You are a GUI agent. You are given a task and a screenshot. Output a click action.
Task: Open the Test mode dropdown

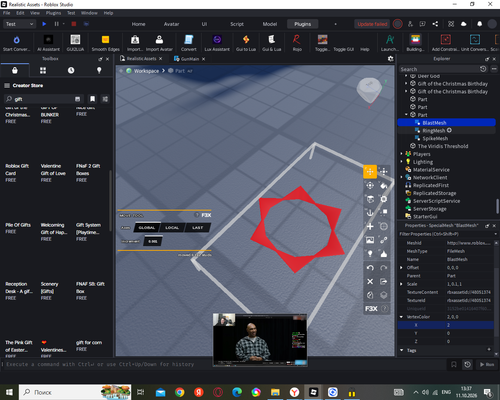click(19, 24)
